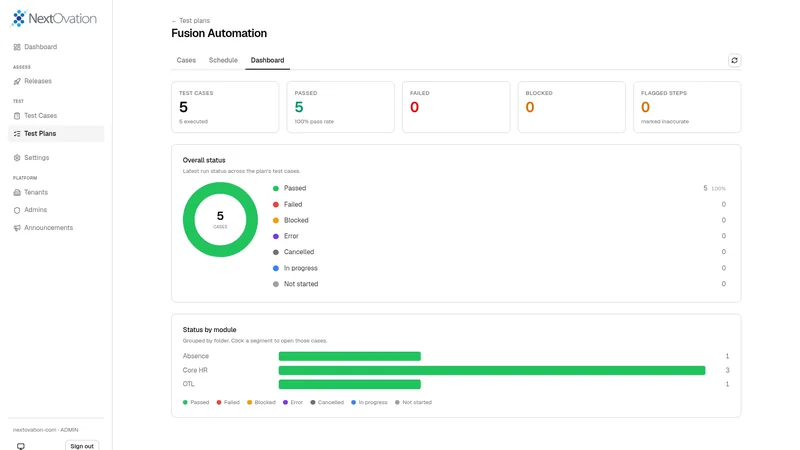The width and height of the screenshot is (800, 450).
Task: Click the Settings gear icon
Action: tap(17, 158)
